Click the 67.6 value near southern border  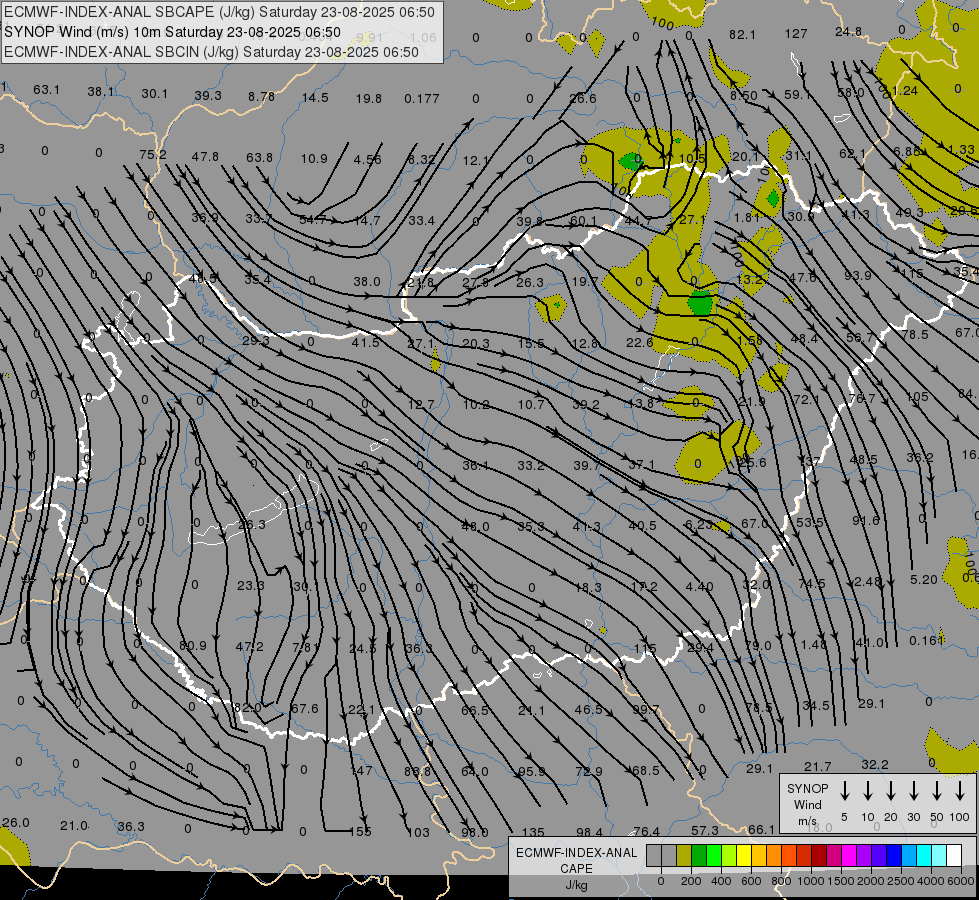(x=305, y=708)
